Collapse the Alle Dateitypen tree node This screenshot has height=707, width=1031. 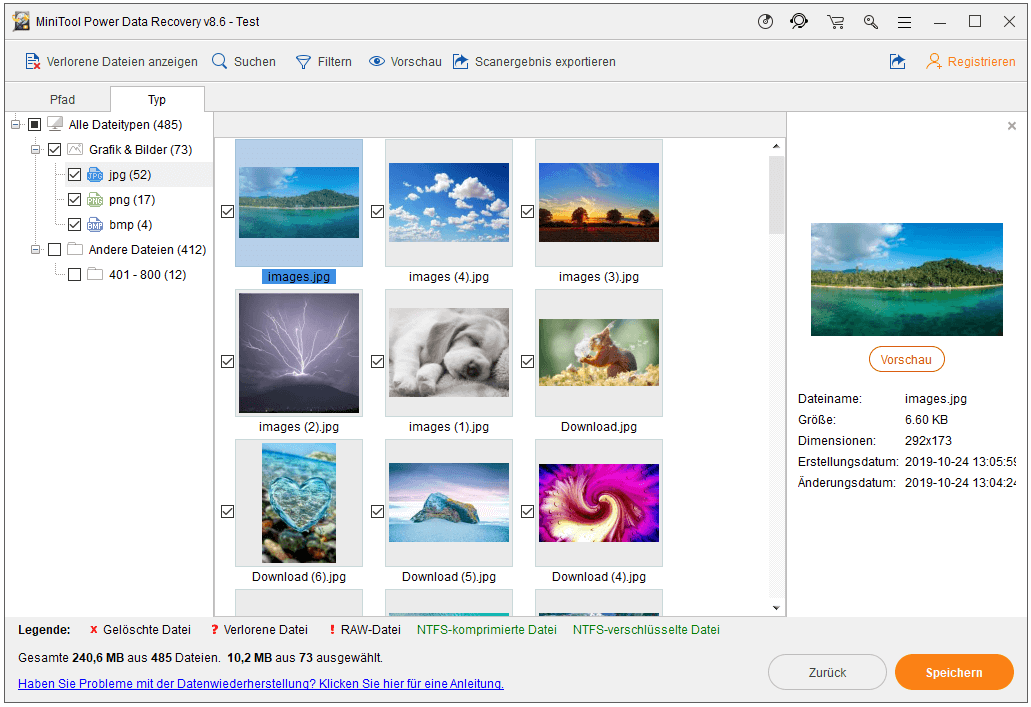[x=16, y=124]
